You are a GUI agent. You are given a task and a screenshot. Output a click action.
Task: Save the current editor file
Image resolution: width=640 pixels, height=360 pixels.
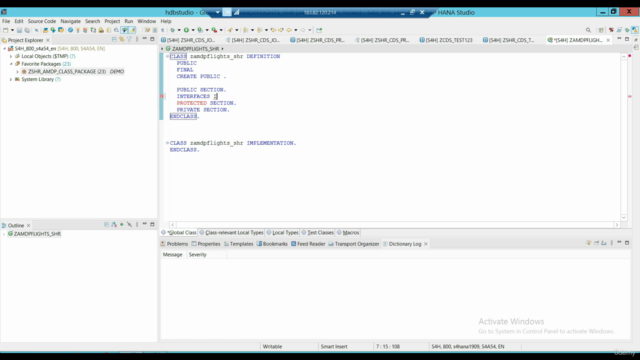point(19,30)
